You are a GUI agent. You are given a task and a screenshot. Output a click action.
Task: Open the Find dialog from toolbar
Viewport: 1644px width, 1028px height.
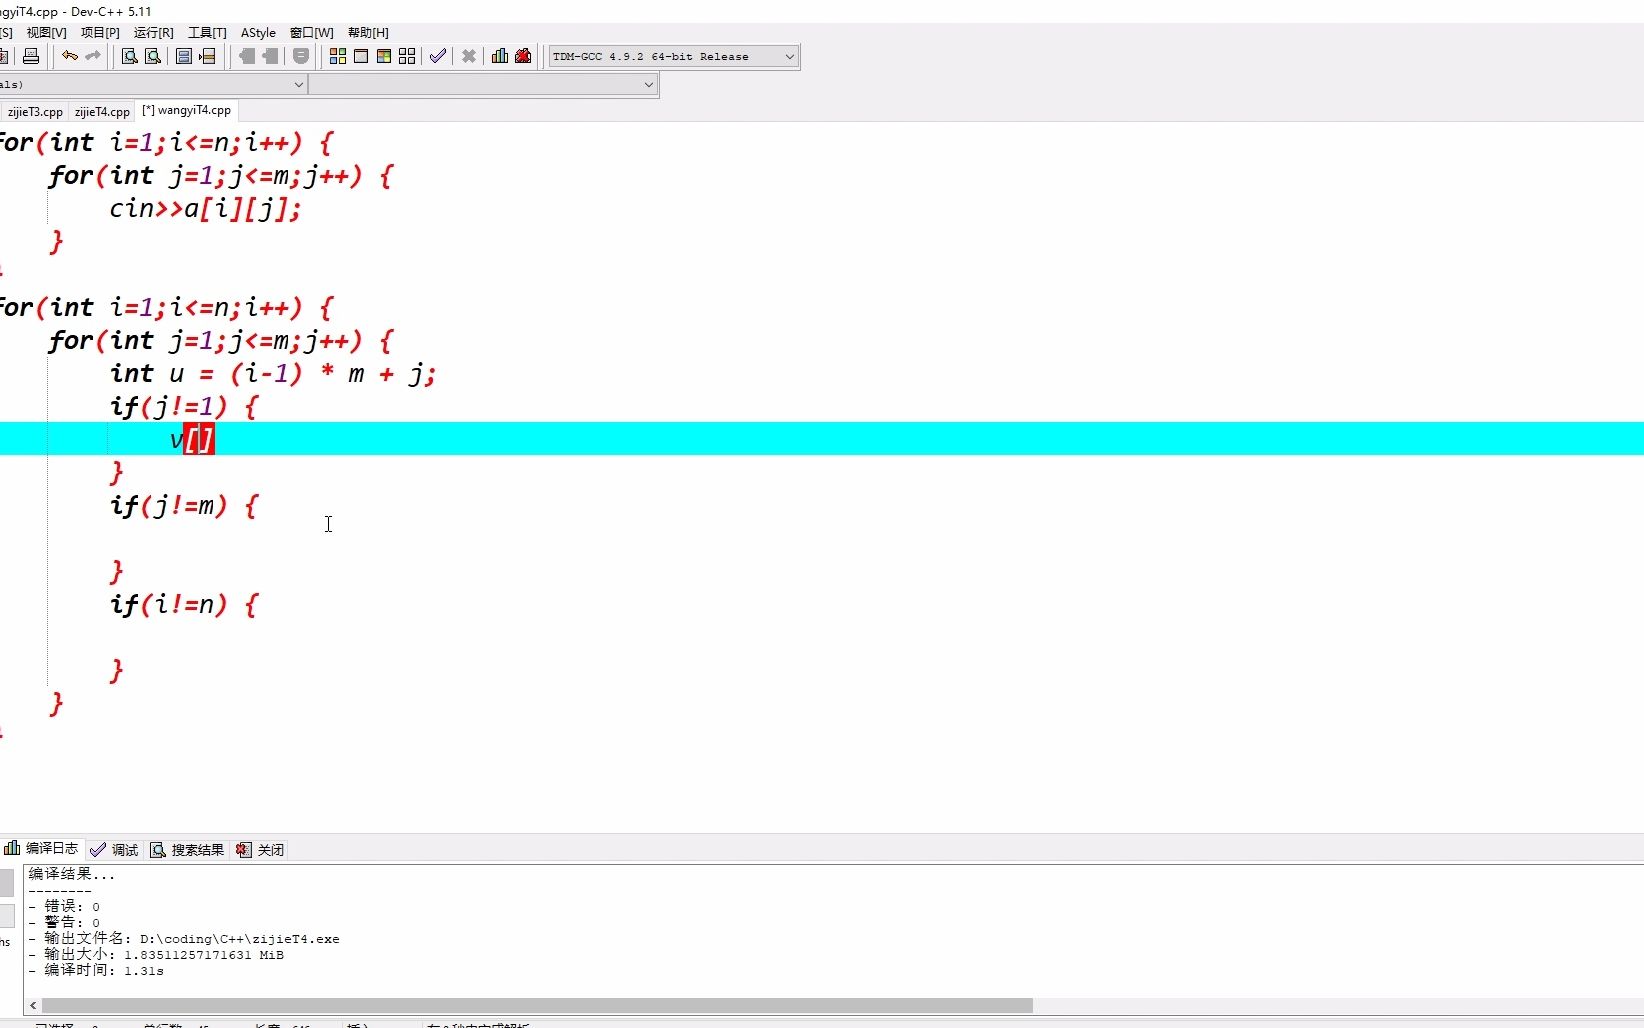tap(129, 56)
